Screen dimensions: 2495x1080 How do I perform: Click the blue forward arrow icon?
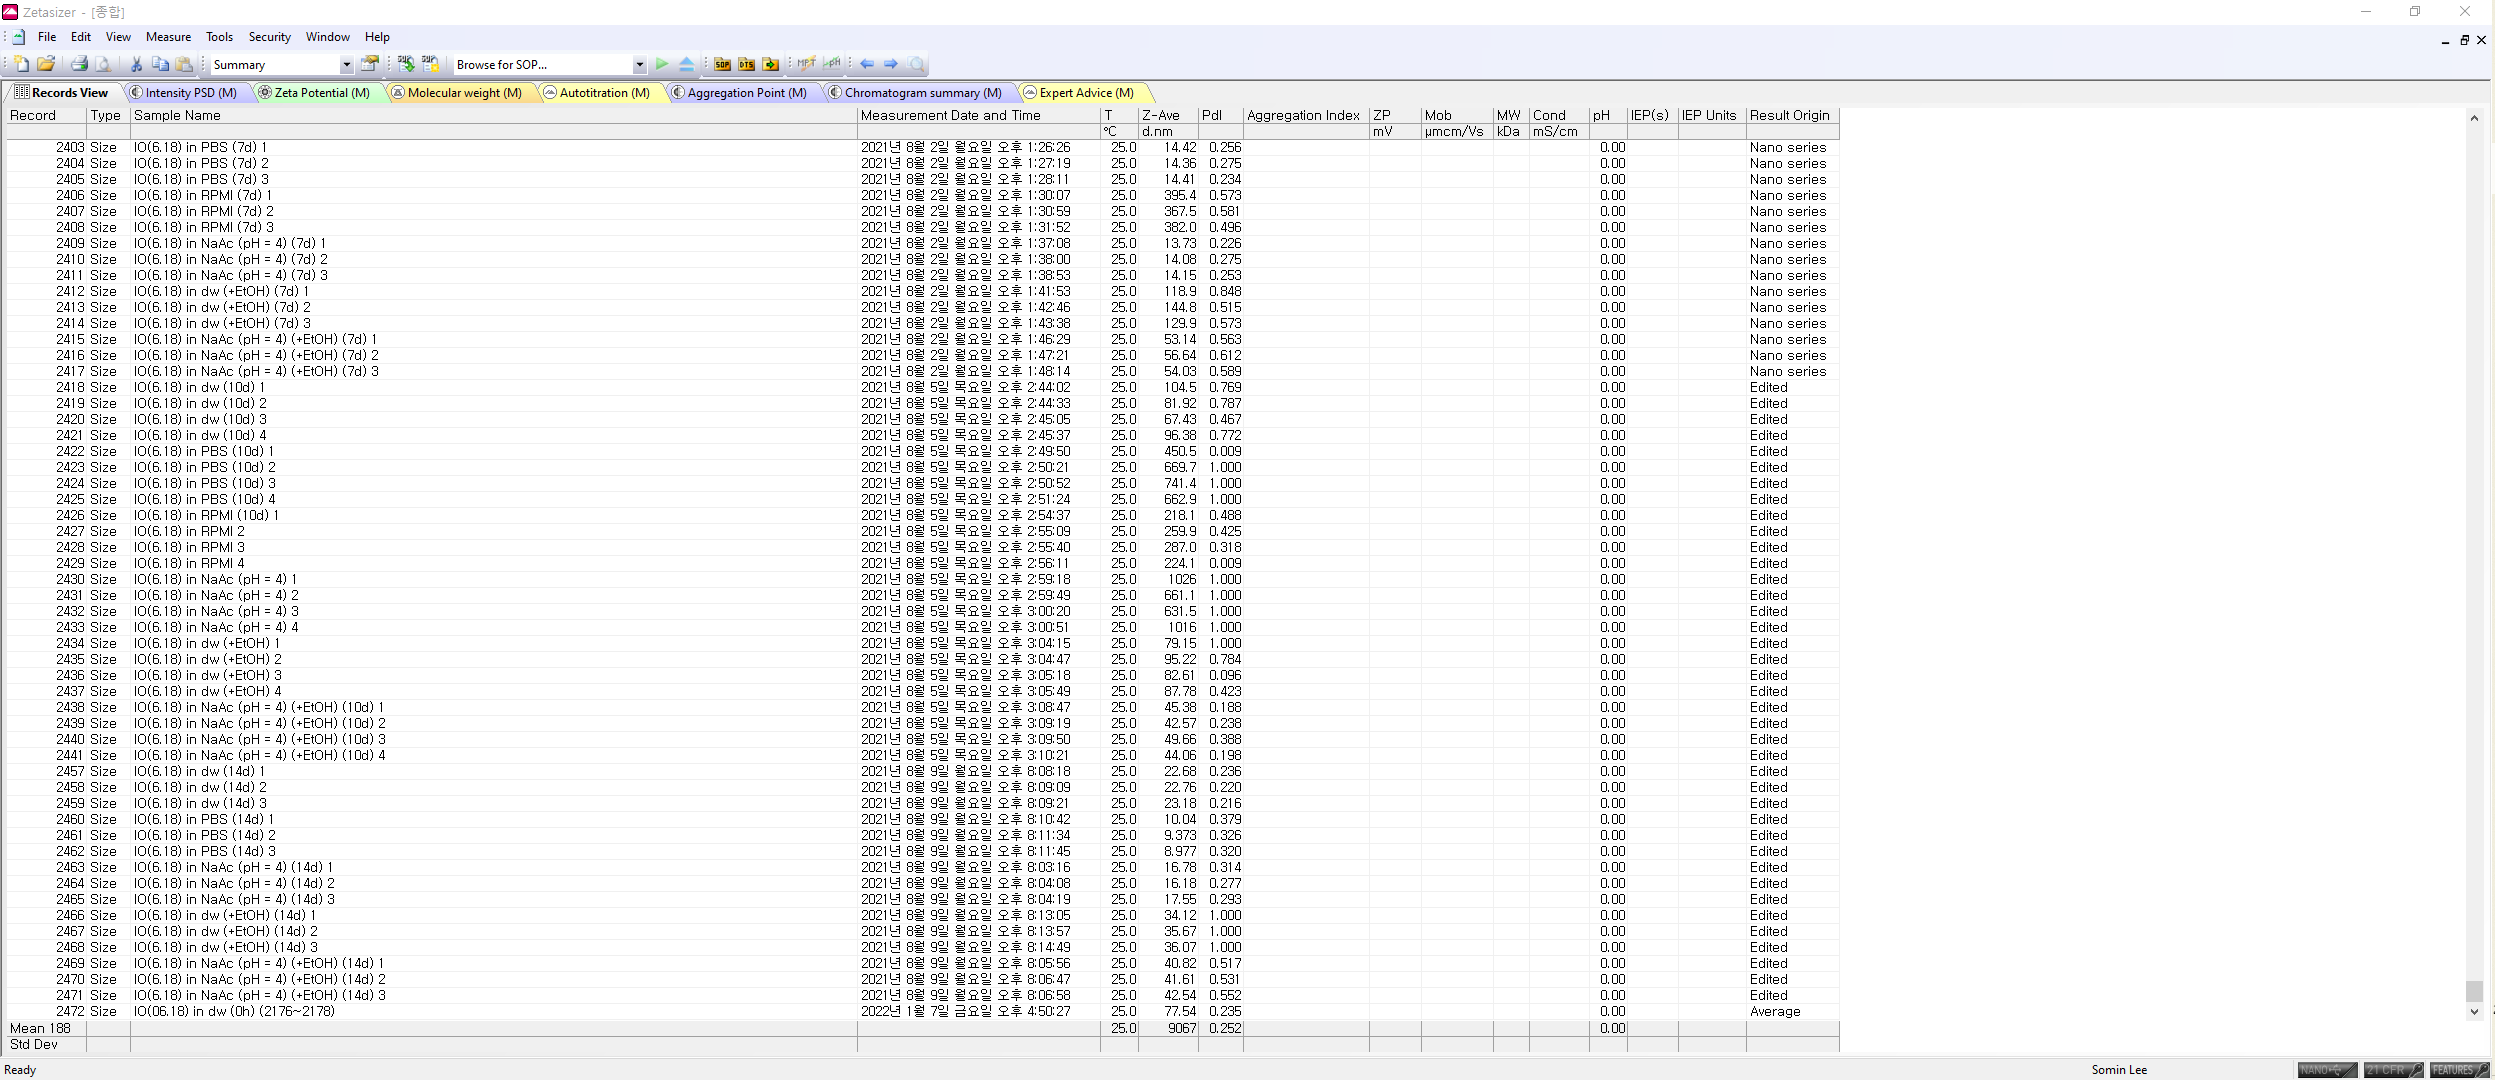(x=891, y=64)
